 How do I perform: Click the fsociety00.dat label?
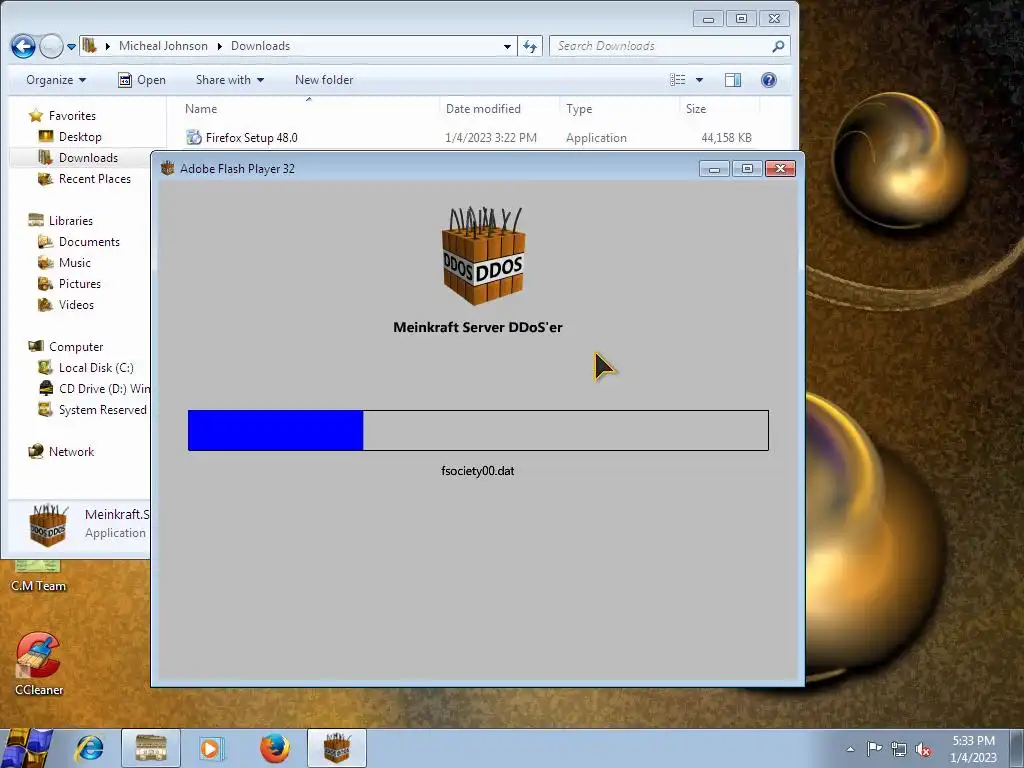[477, 471]
